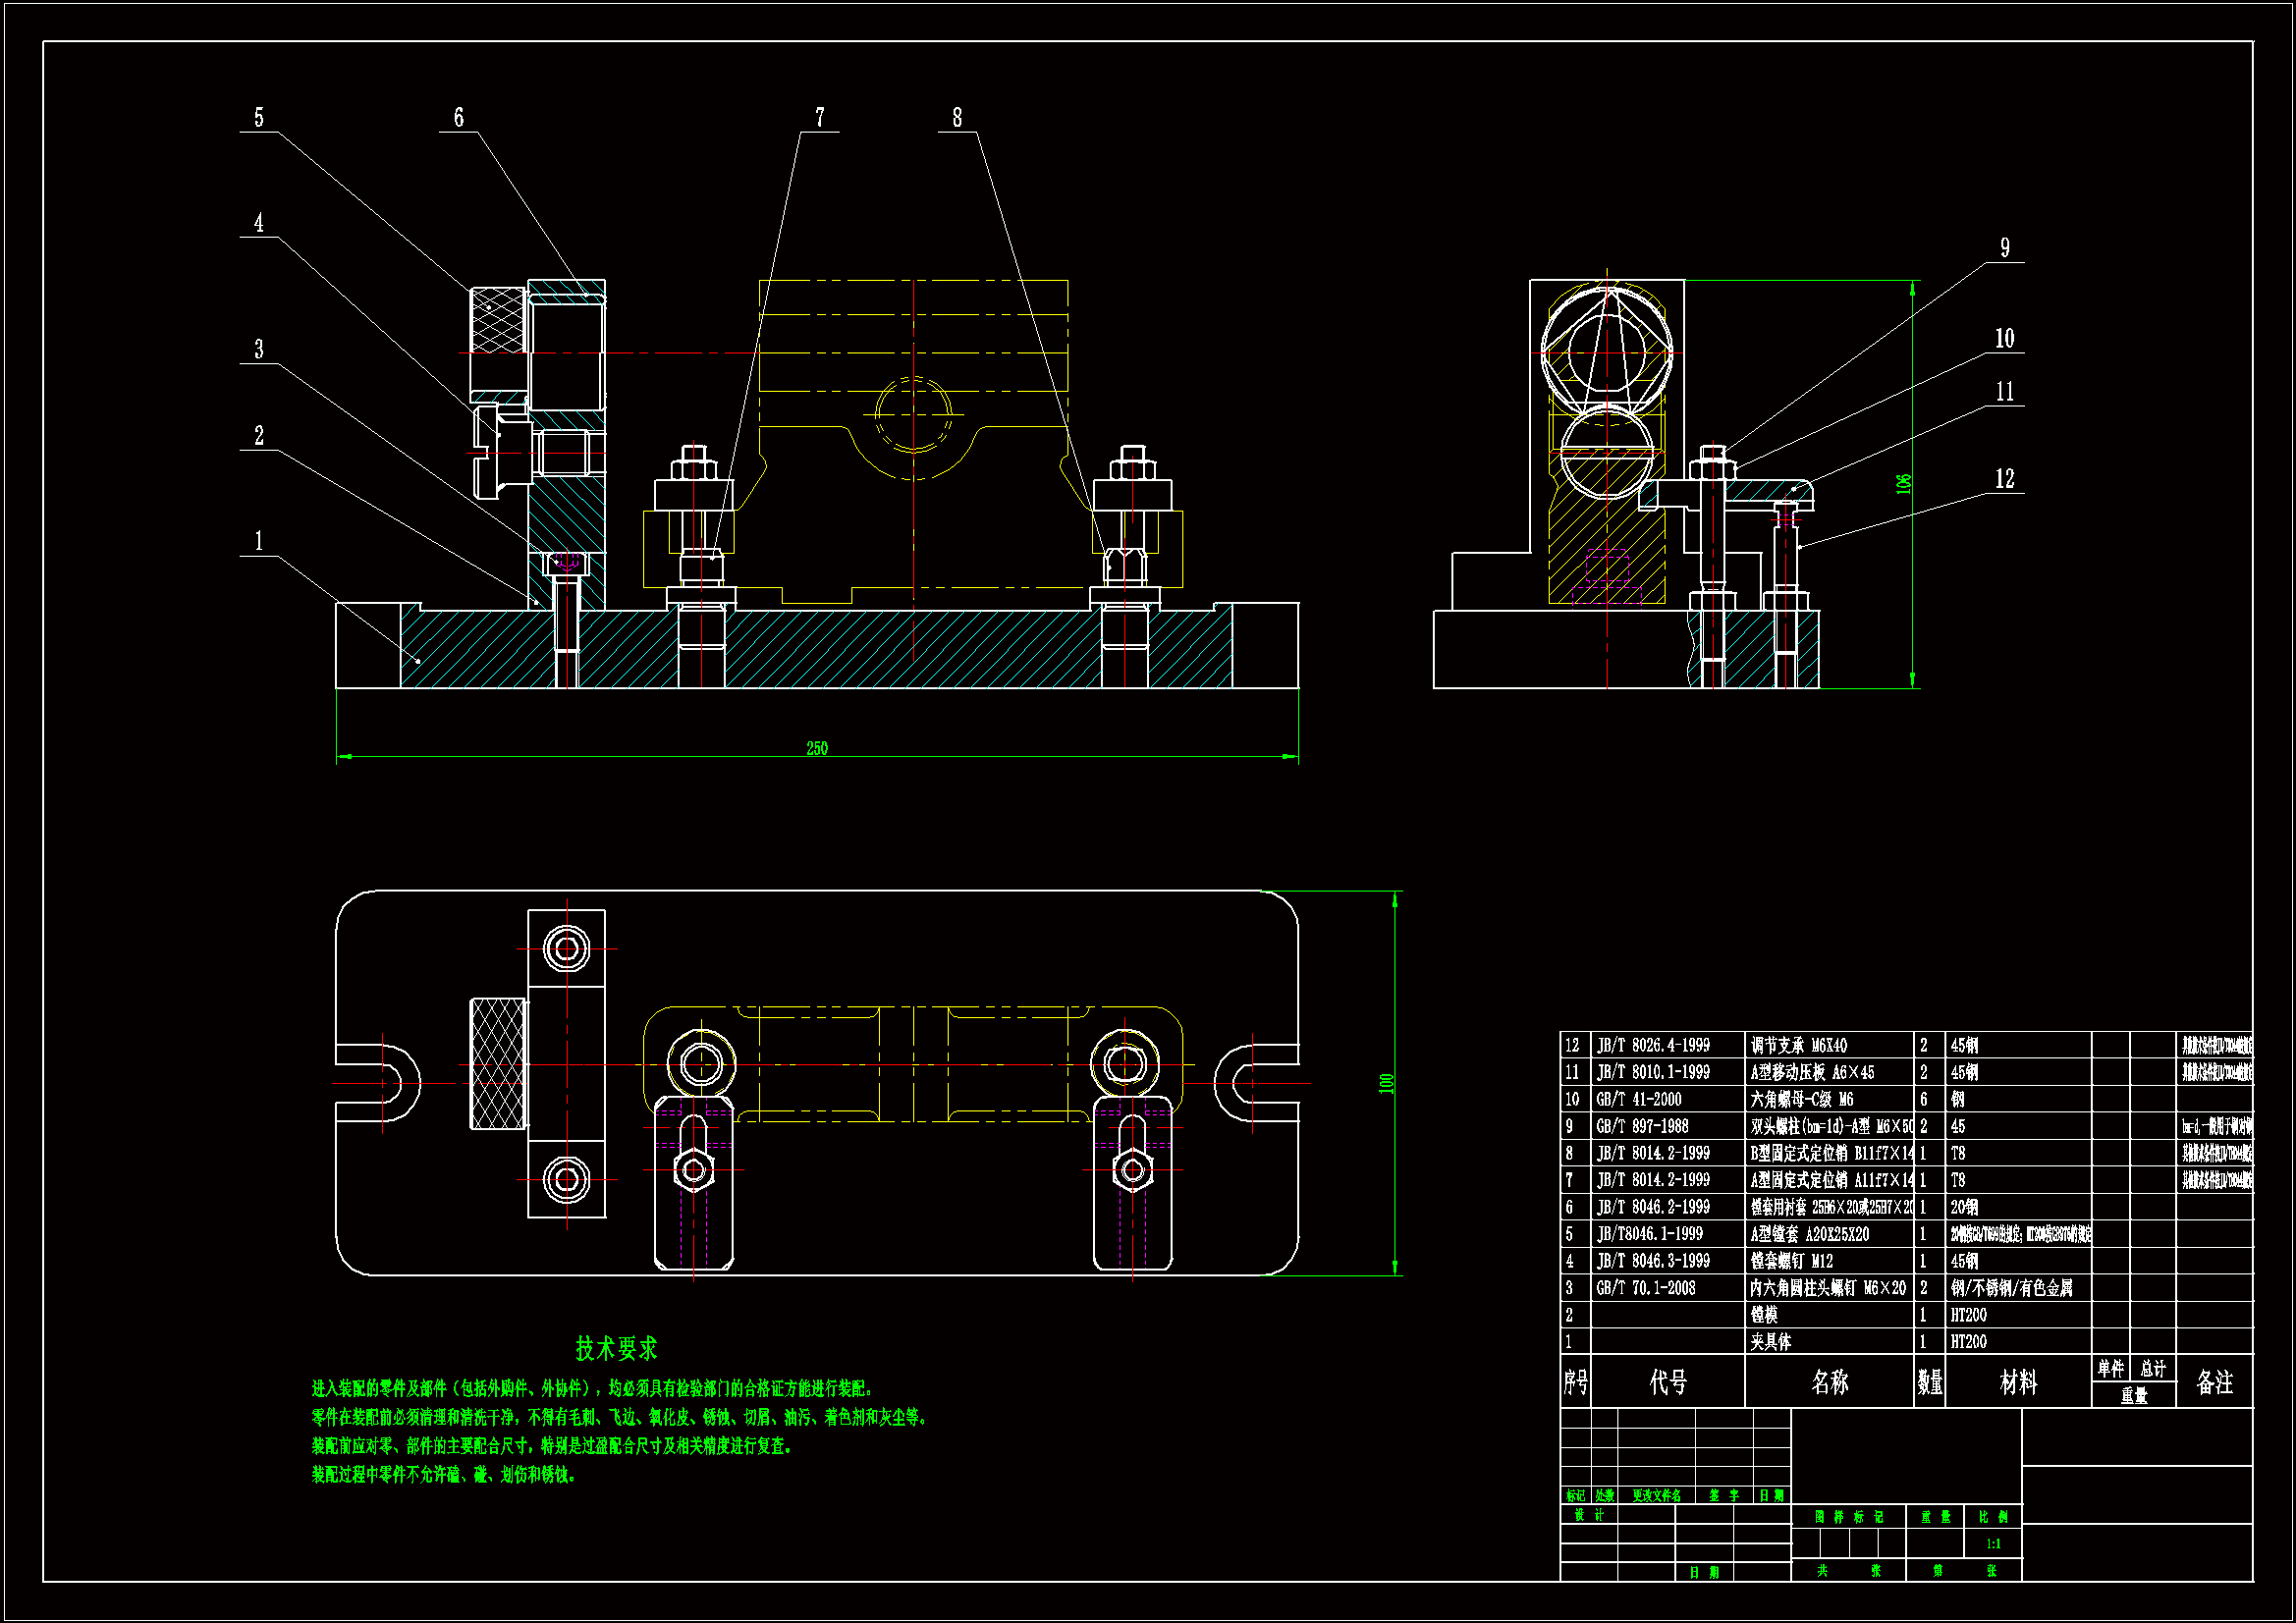Click the 技术要求 heading text

pos(616,1349)
